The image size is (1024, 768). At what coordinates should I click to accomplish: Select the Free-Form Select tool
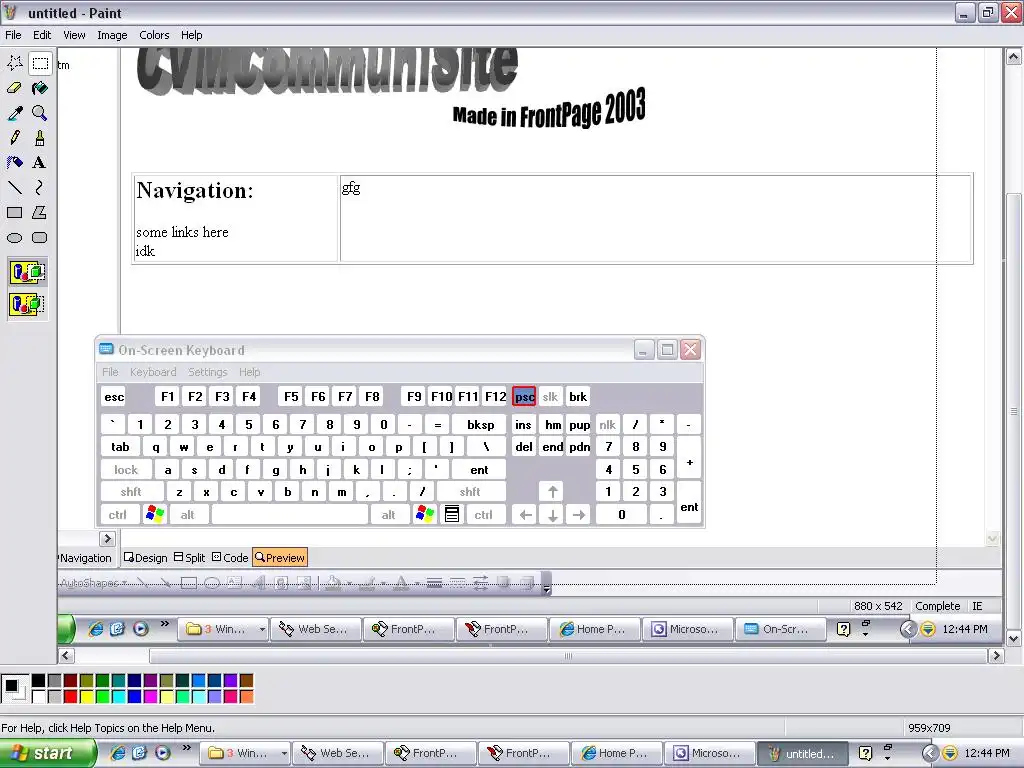(15, 63)
